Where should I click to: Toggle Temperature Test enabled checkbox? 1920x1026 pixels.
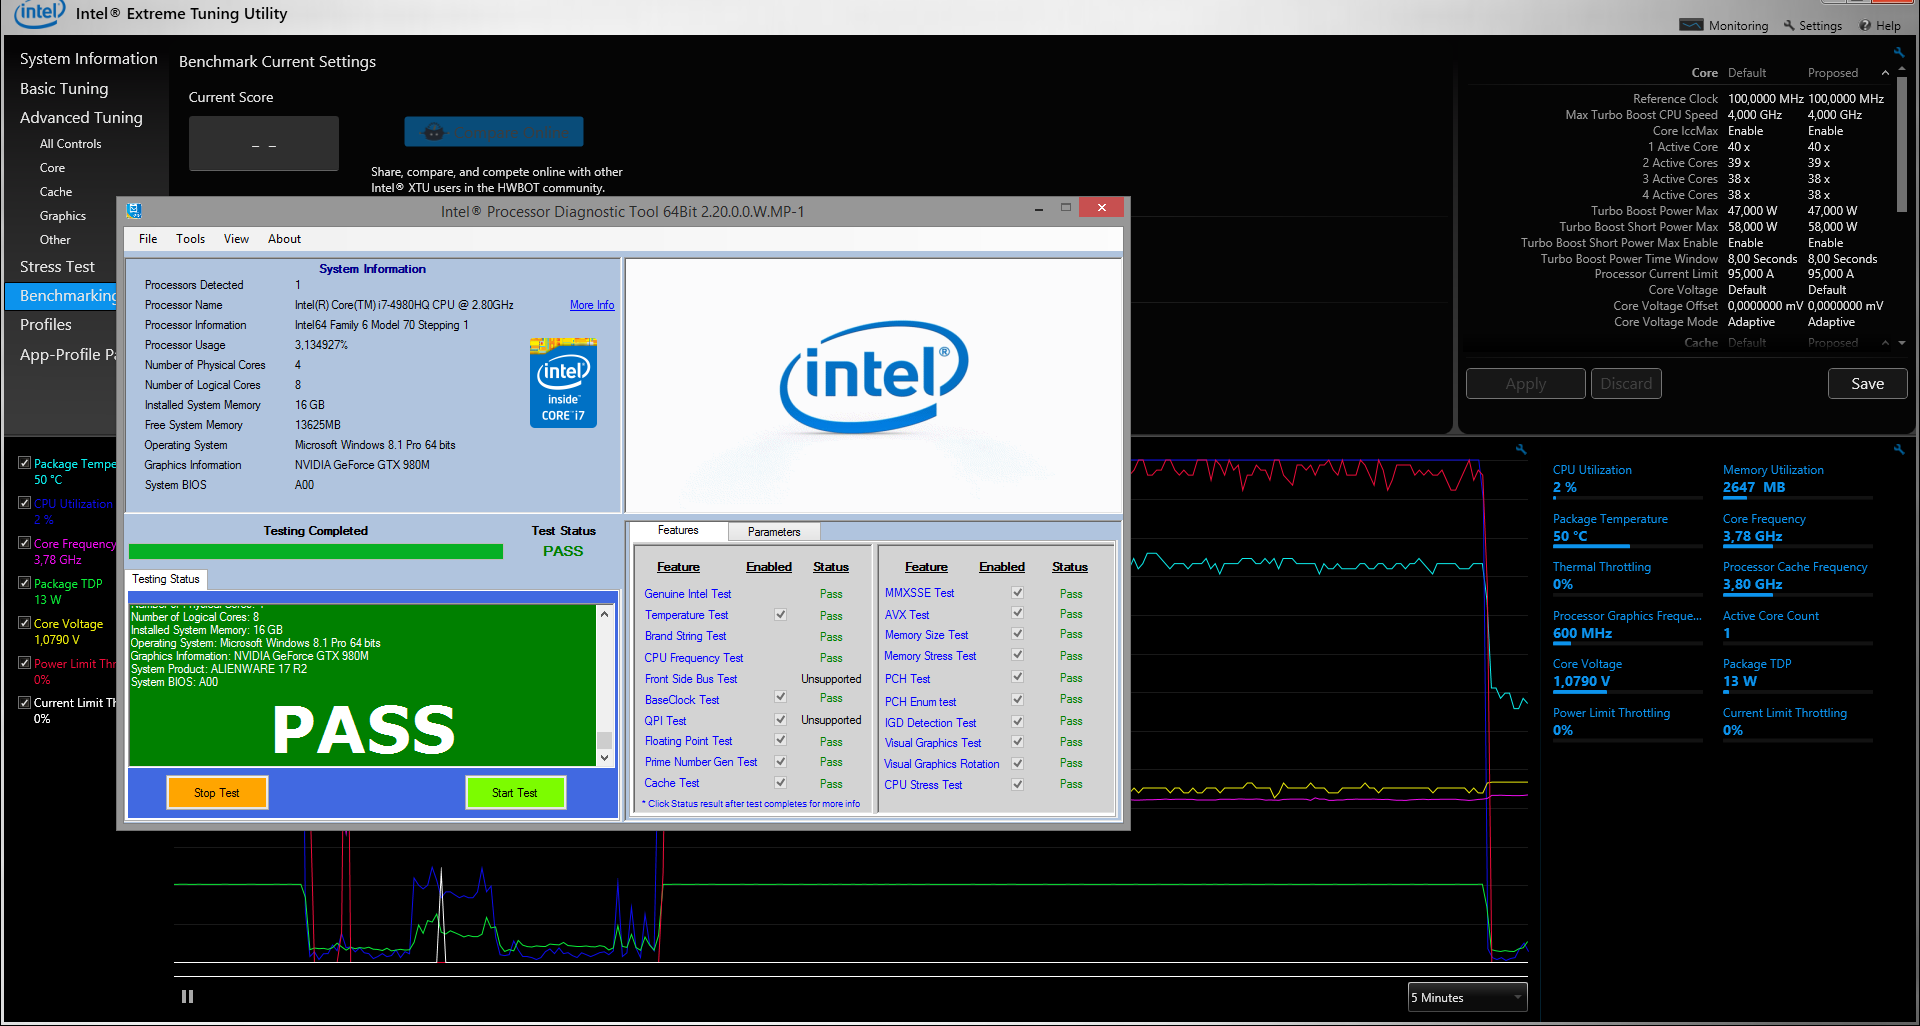(x=780, y=615)
